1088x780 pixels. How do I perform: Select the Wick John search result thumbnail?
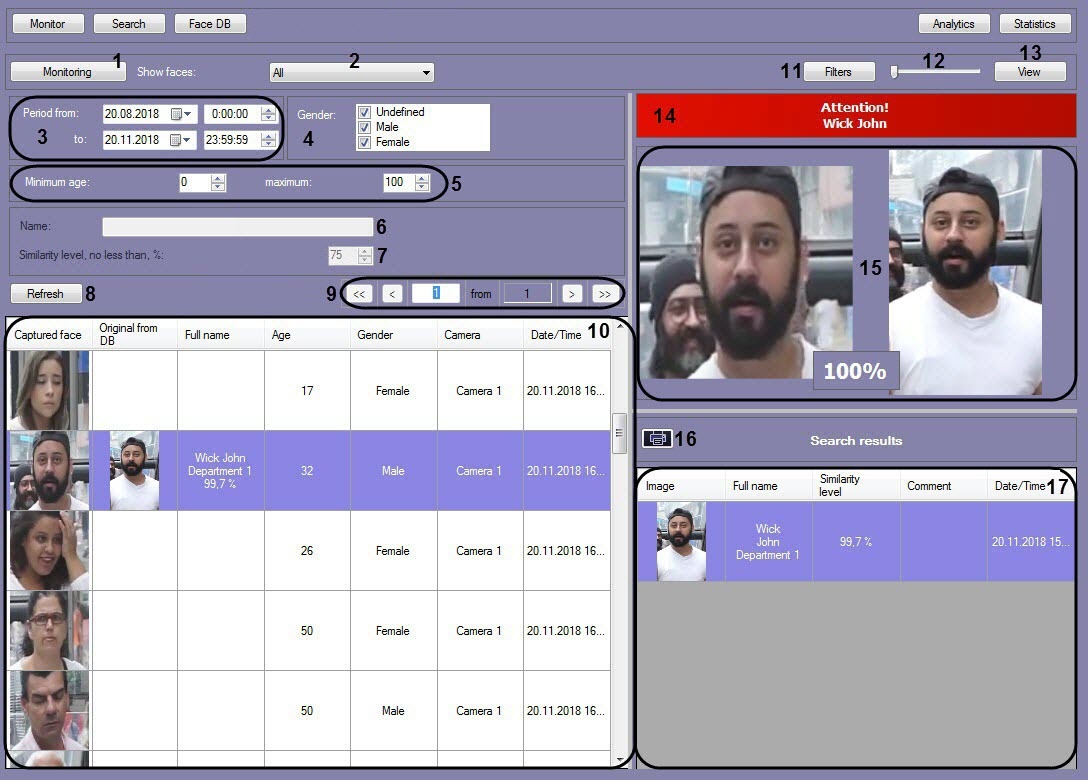[x=681, y=541]
